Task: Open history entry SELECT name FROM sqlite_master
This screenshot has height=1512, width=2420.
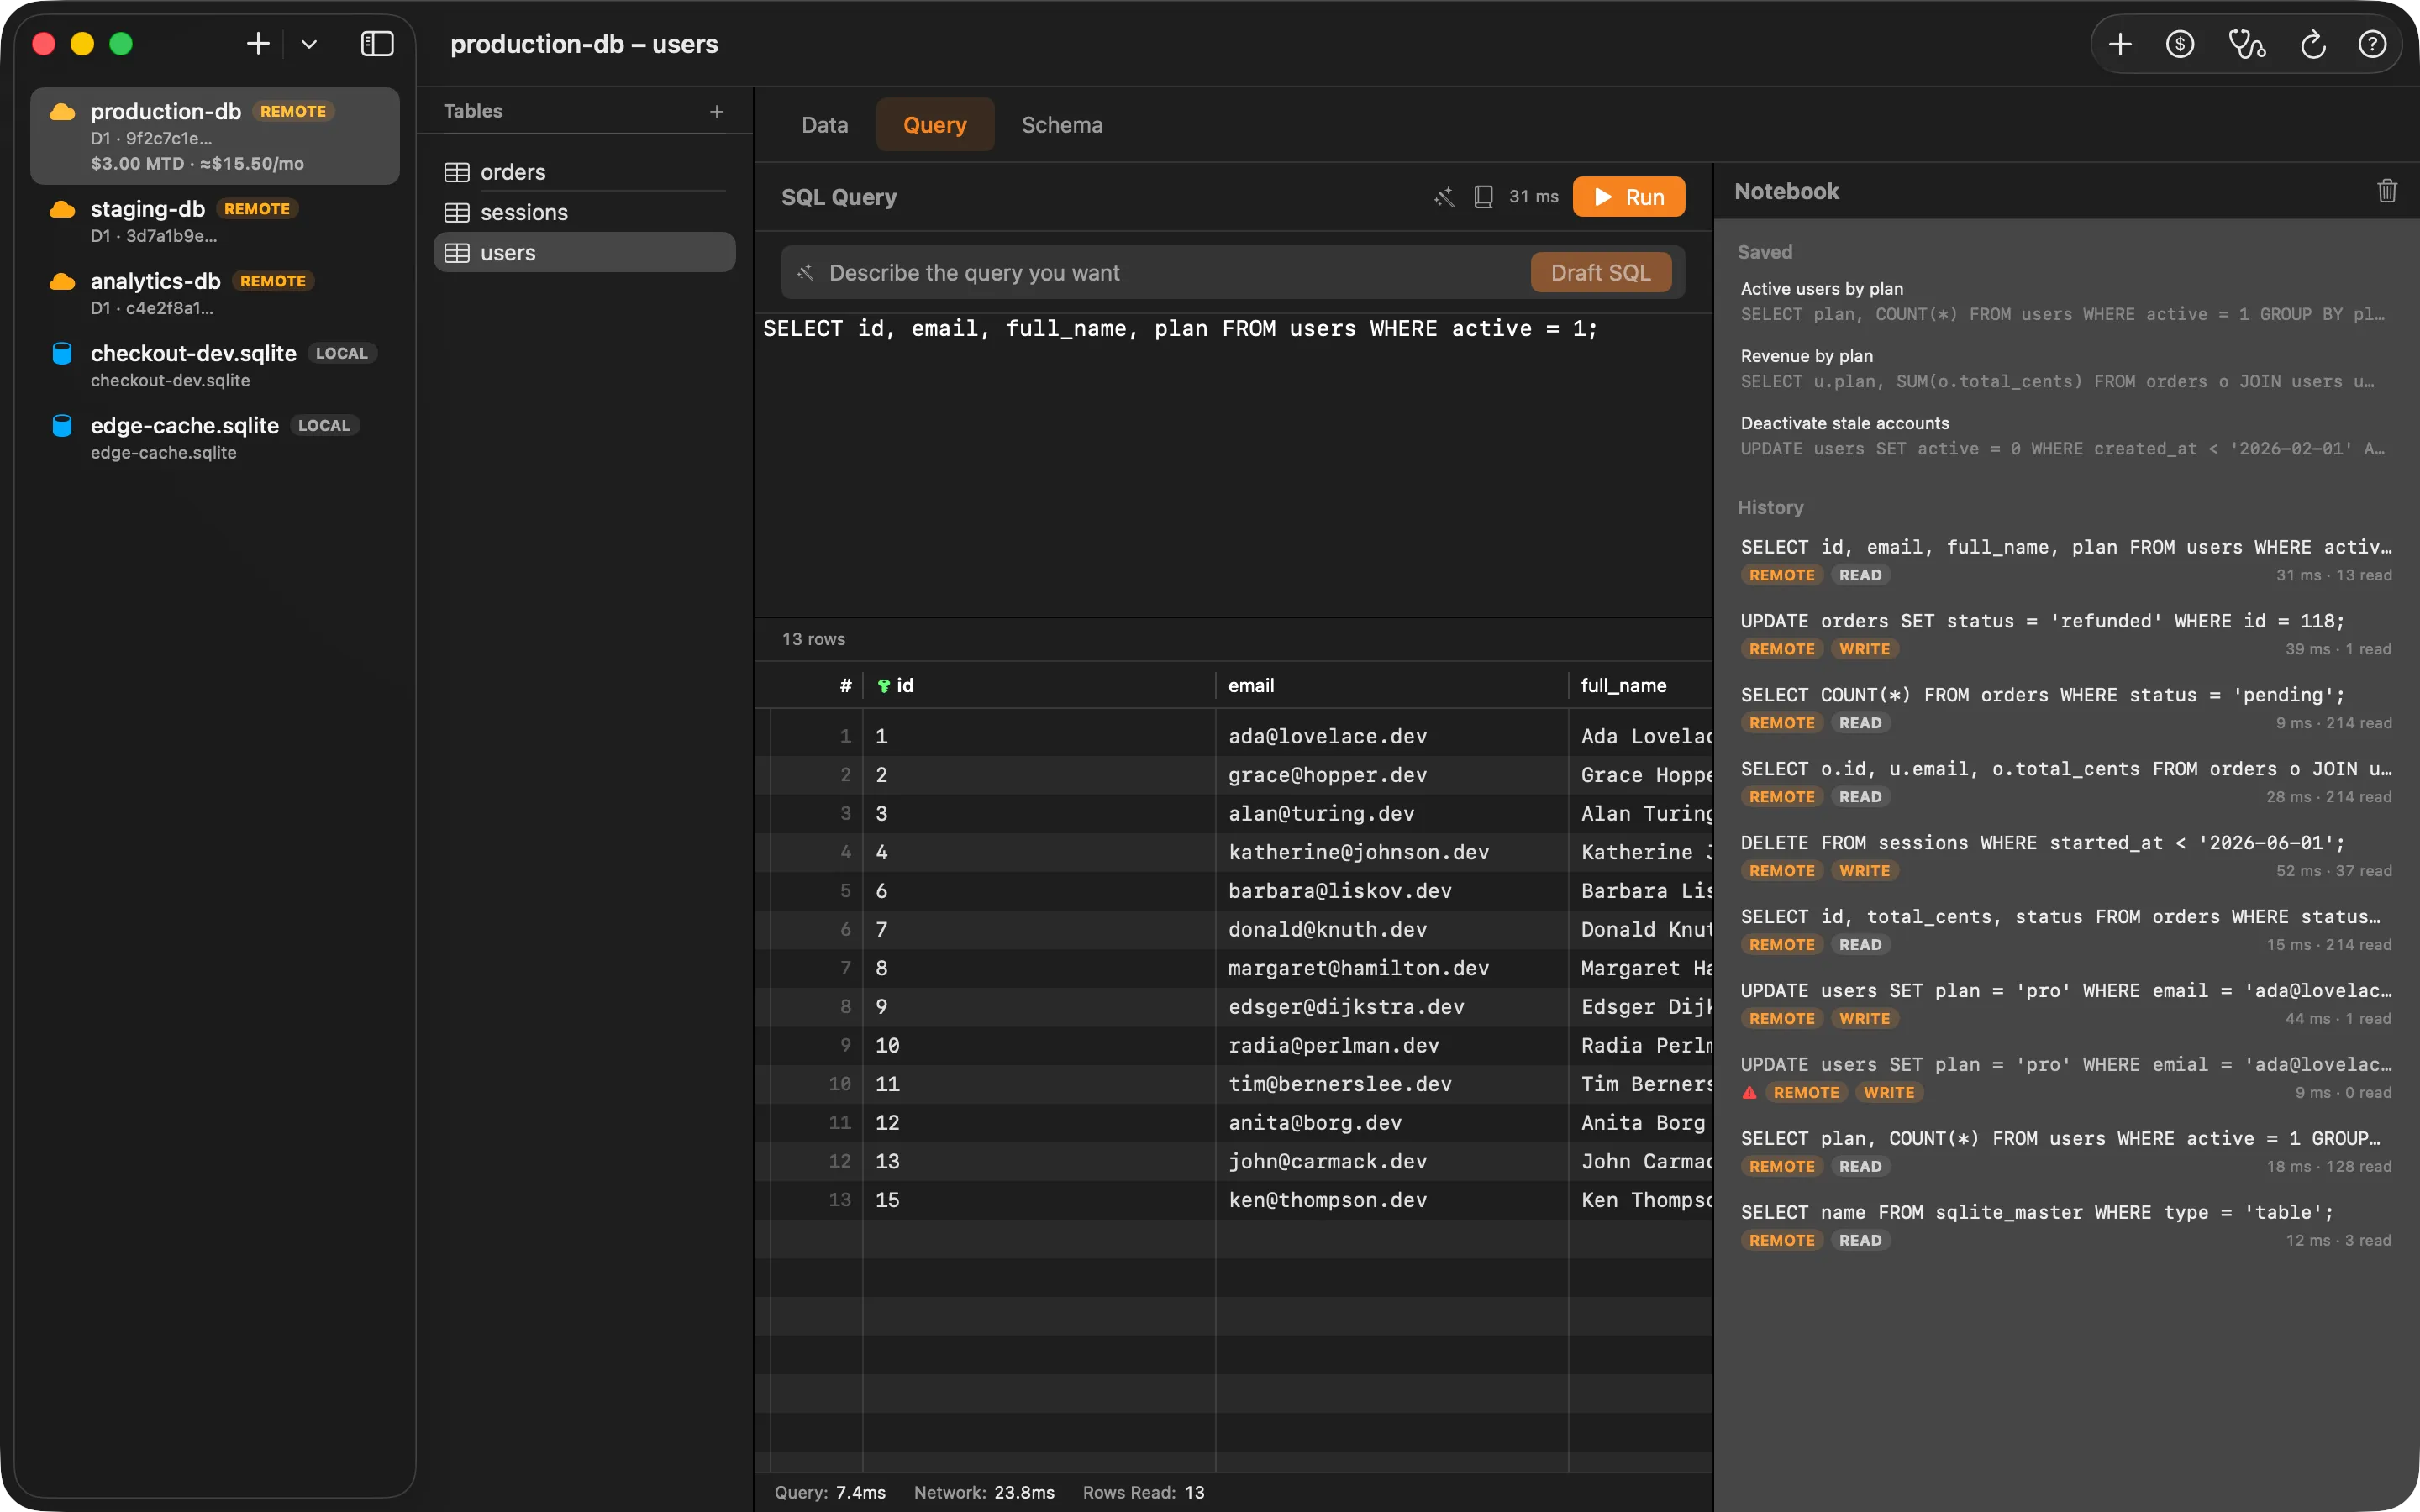Action: [x=2065, y=1225]
